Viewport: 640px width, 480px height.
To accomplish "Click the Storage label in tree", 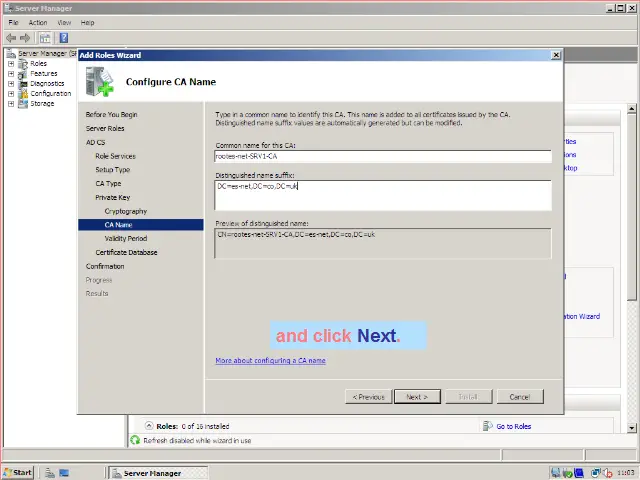I will [x=42, y=104].
